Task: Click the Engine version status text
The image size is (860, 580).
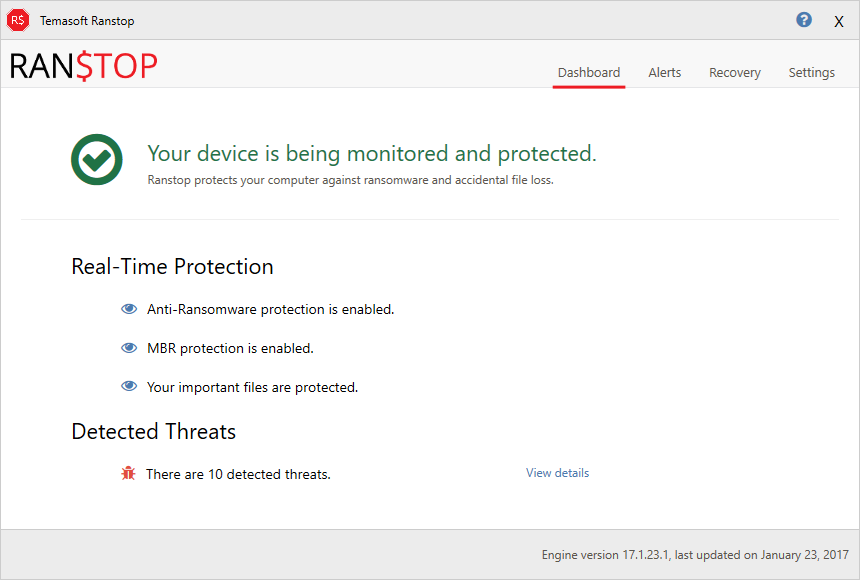Action: point(695,555)
